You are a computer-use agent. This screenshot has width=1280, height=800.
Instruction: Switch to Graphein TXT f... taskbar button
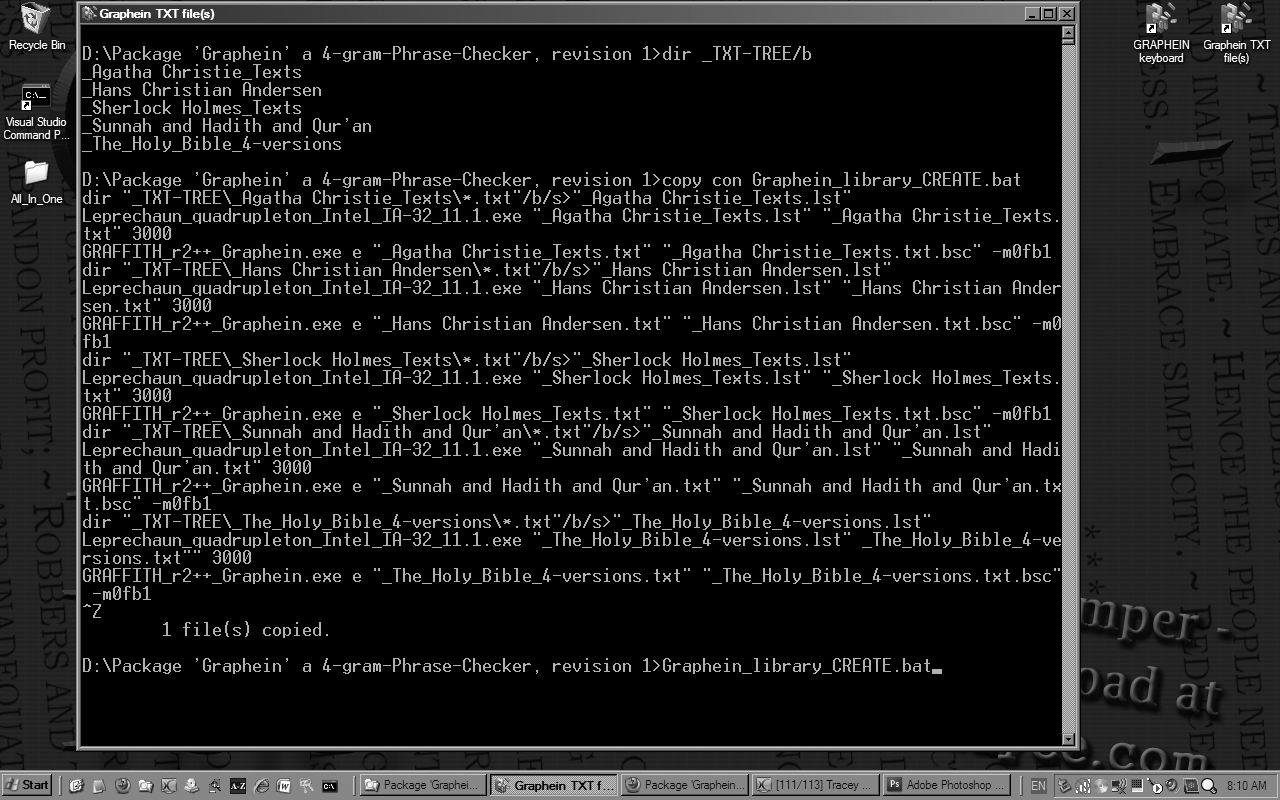point(554,785)
